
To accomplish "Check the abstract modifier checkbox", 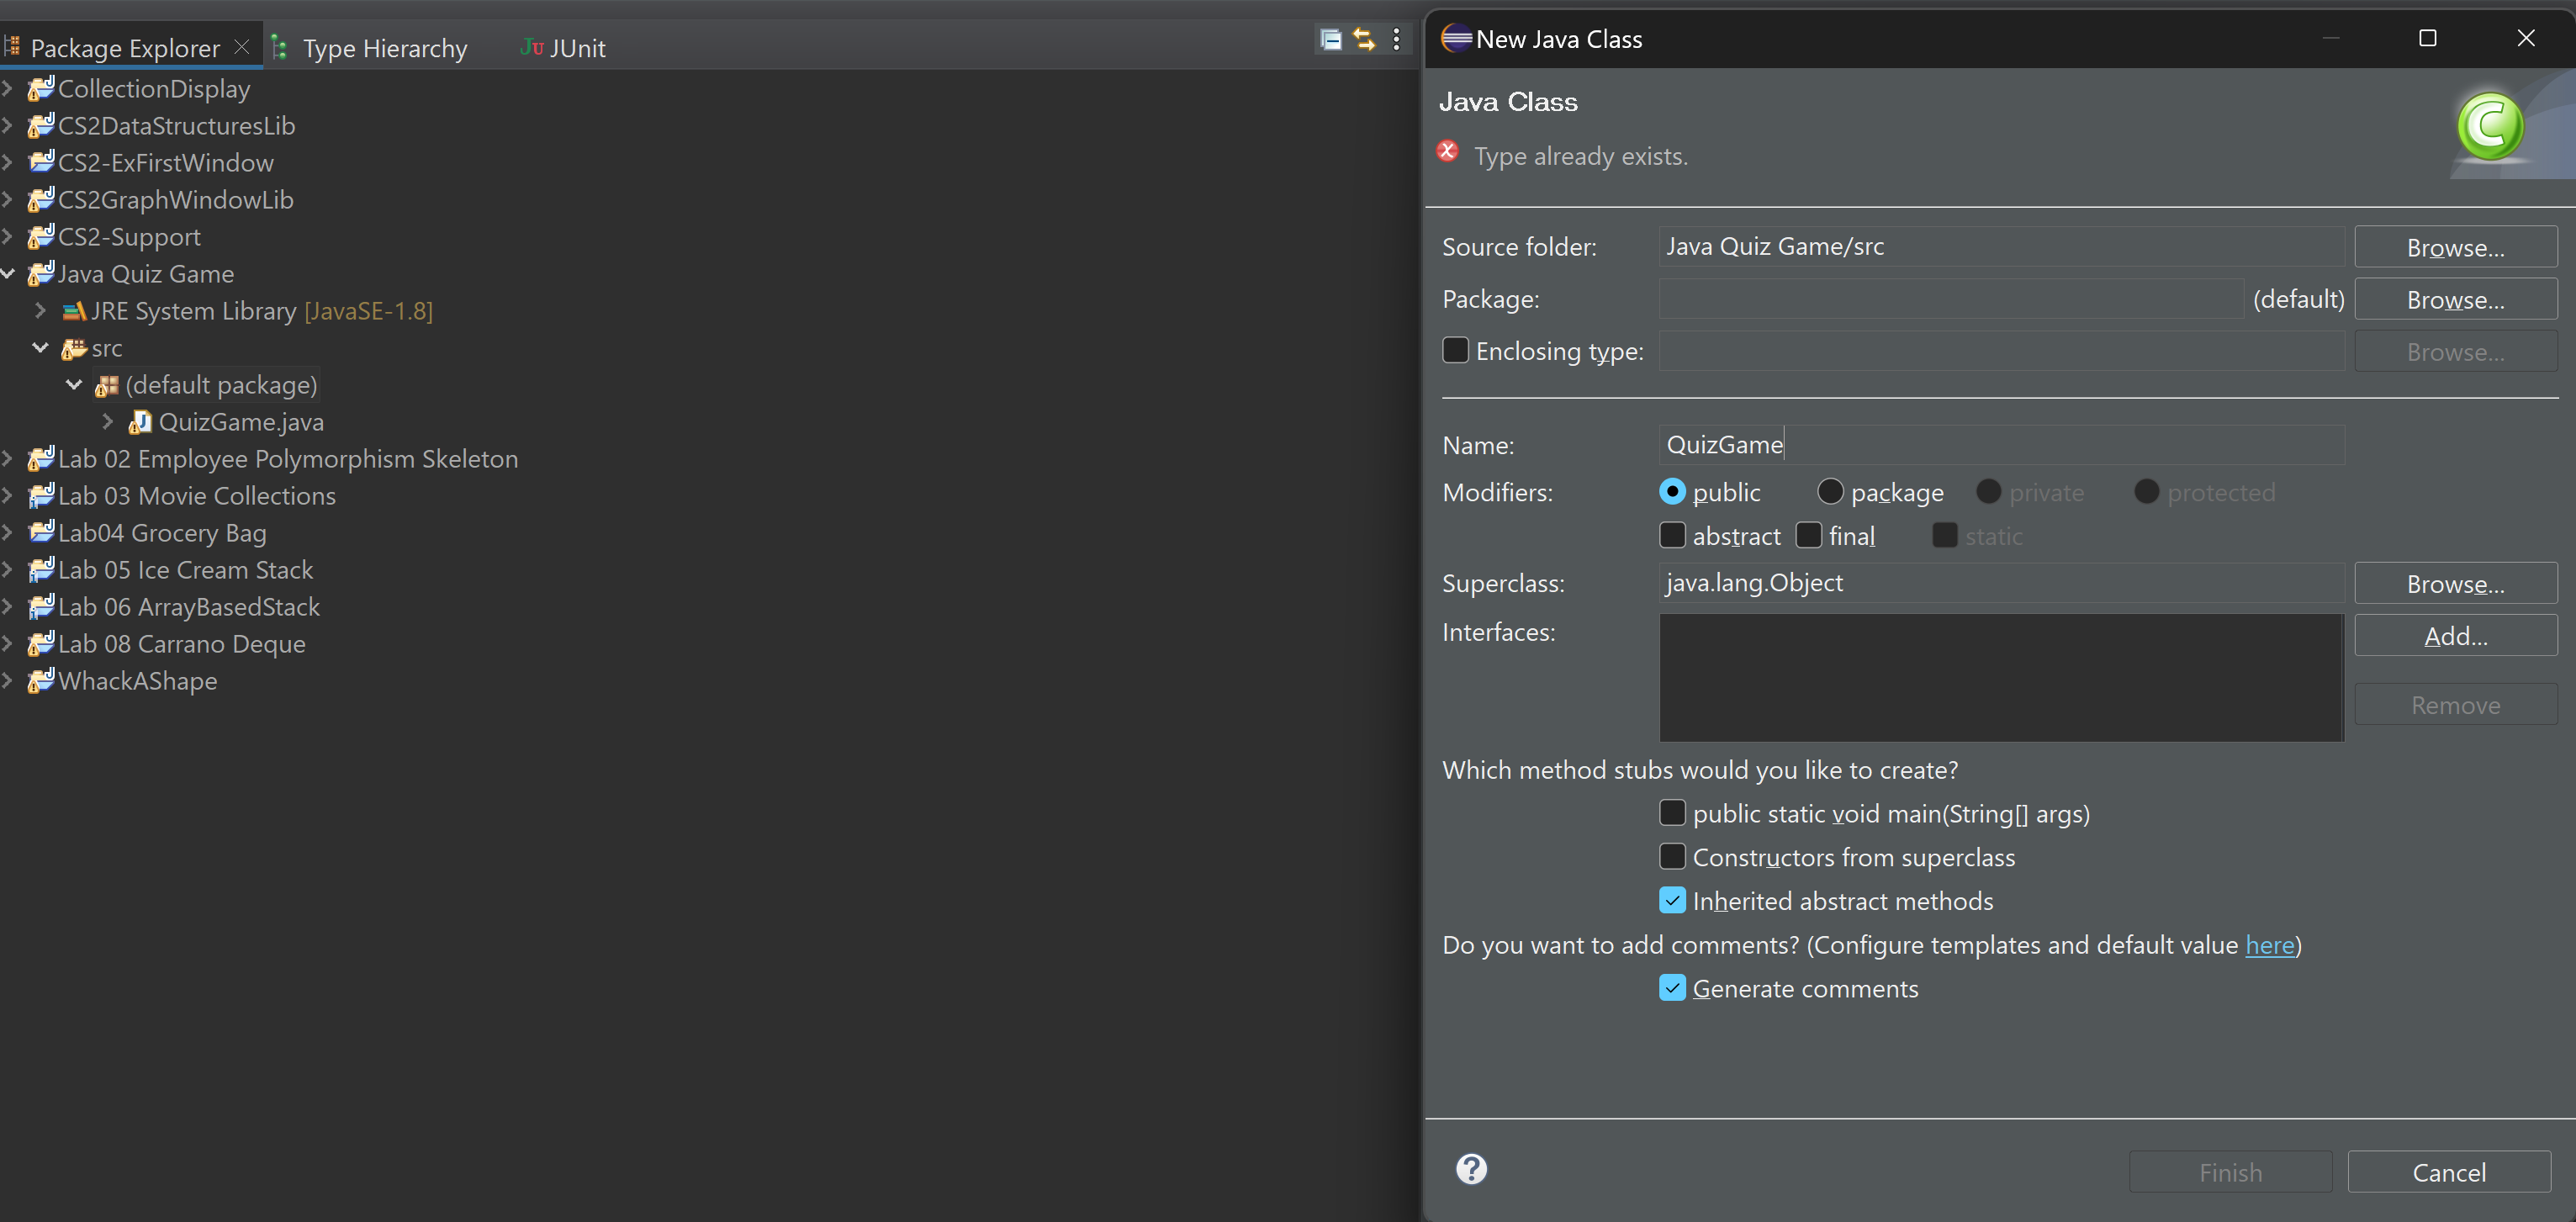I will (x=1672, y=535).
